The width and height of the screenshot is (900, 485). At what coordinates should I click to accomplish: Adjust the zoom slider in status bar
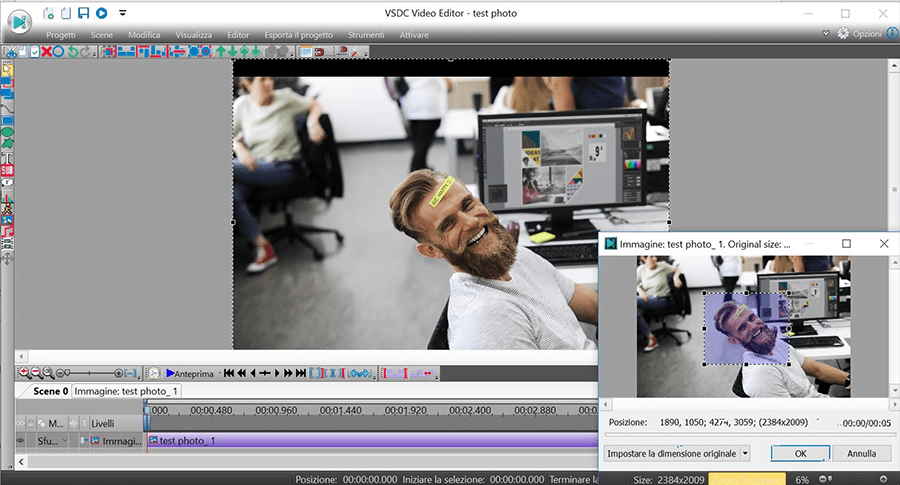click(852, 479)
